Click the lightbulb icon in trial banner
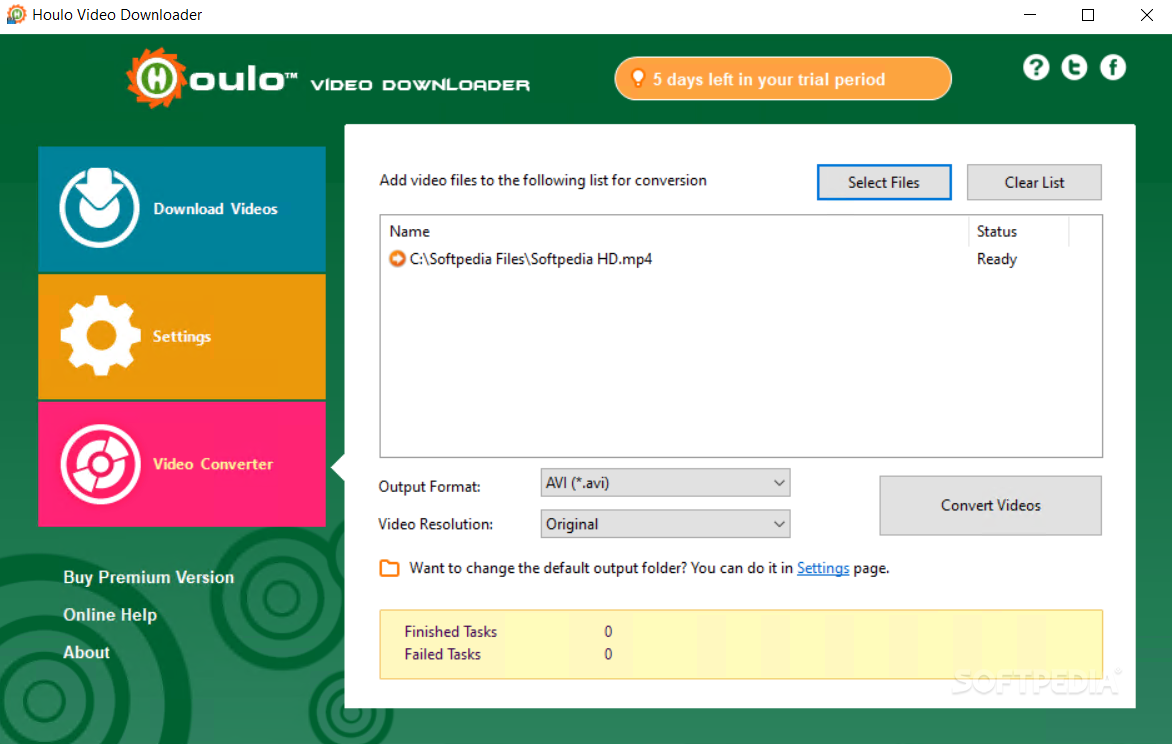 [x=638, y=79]
